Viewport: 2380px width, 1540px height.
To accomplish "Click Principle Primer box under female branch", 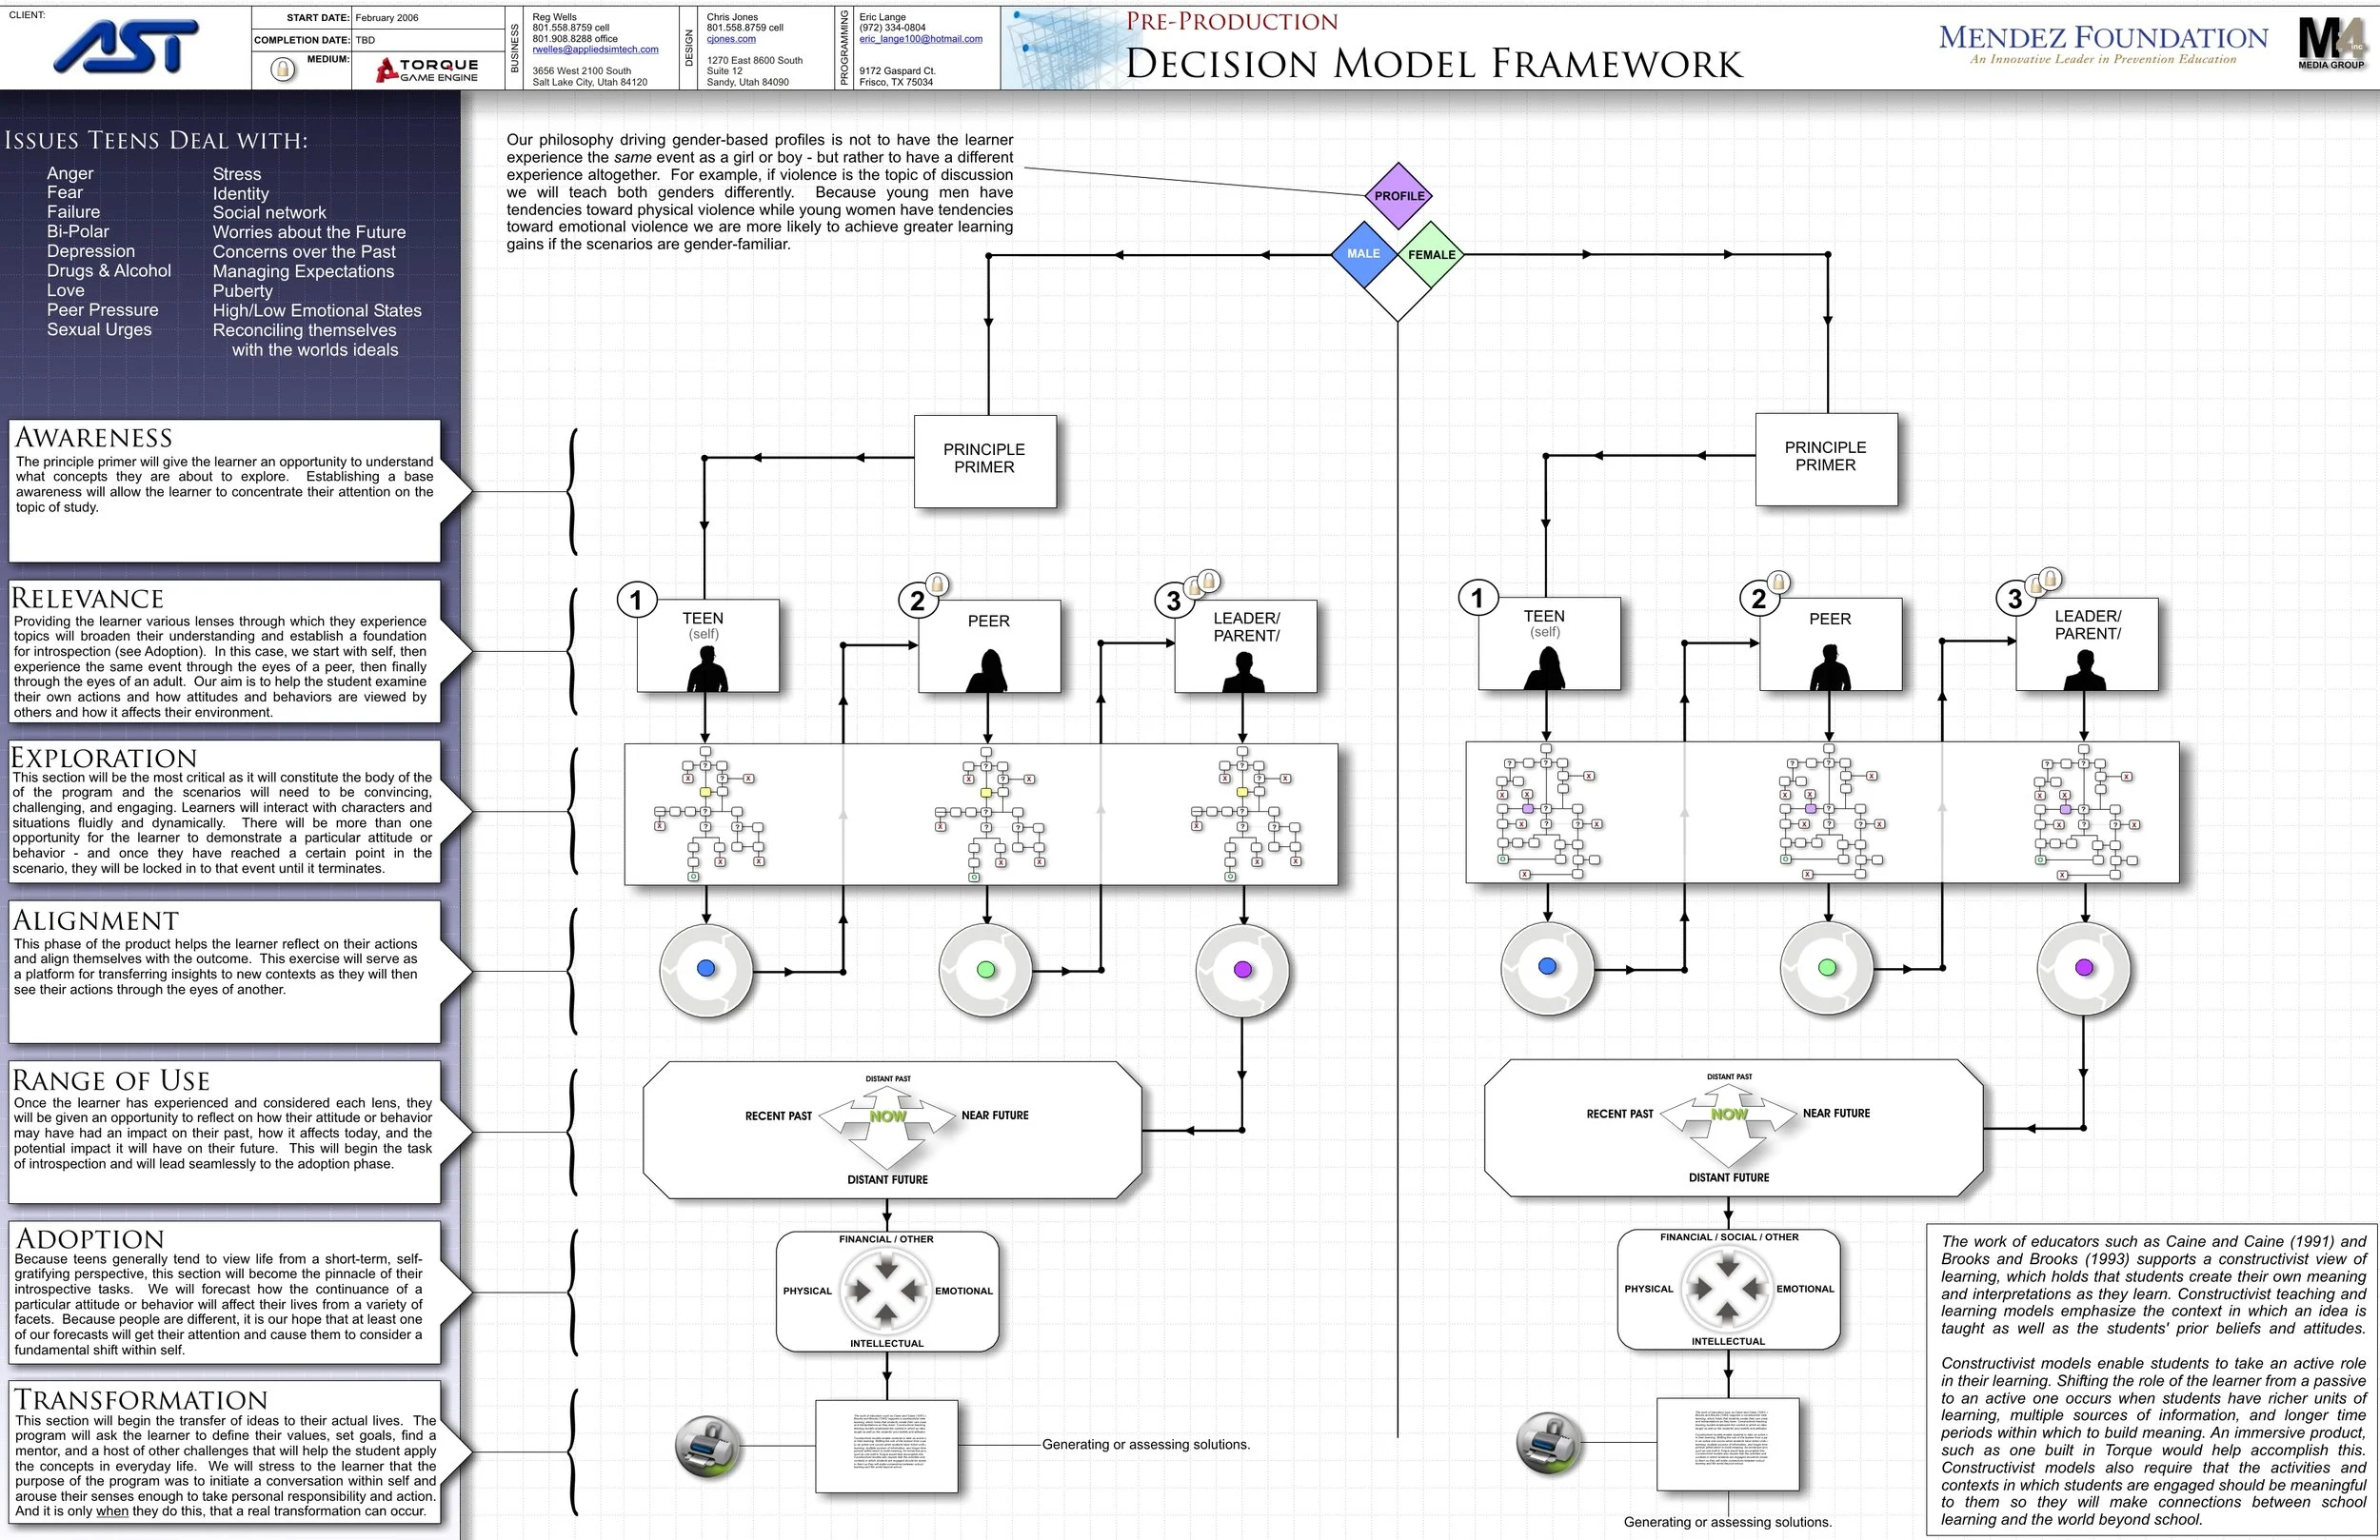I will click(x=1825, y=458).
